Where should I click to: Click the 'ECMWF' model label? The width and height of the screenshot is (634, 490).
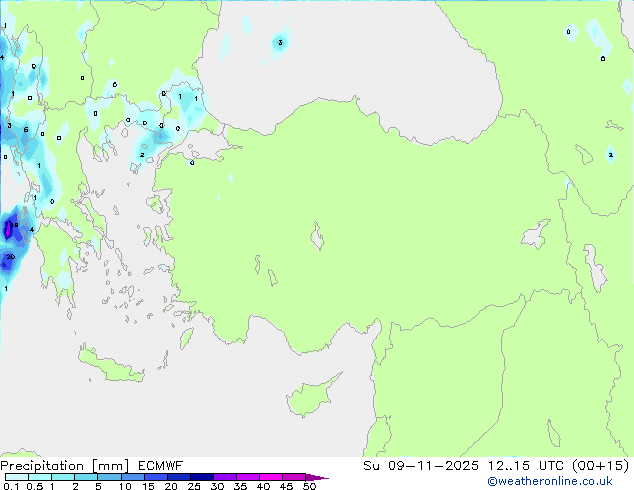pyautogui.click(x=161, y=466)
